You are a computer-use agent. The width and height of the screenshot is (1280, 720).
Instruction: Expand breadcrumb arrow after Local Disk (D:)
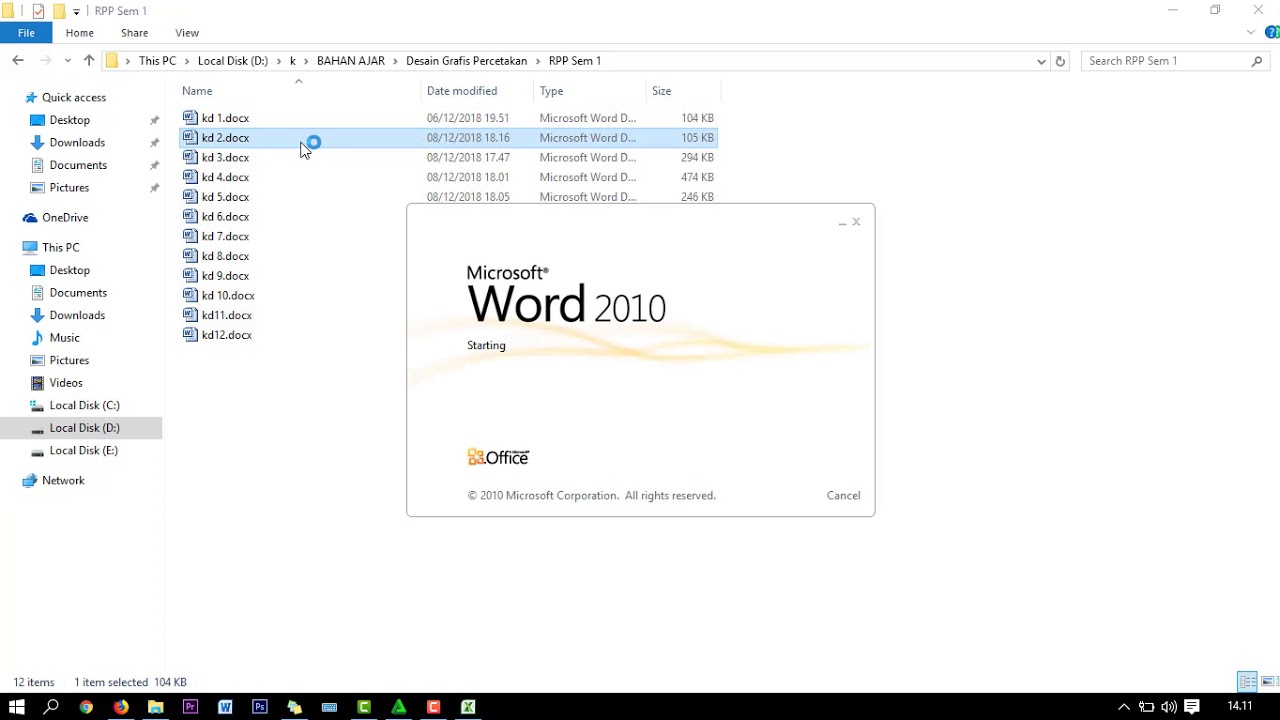click(x=279, y=61)
